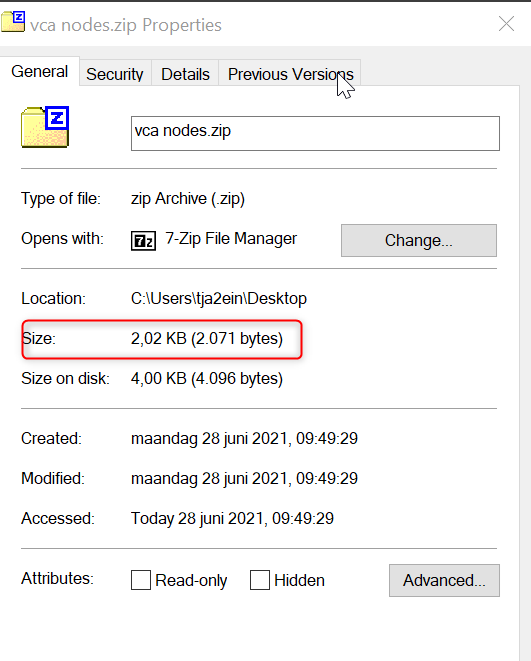Click the Size on disk value
The image size is (531, 661).
click(x=206, y=379)
